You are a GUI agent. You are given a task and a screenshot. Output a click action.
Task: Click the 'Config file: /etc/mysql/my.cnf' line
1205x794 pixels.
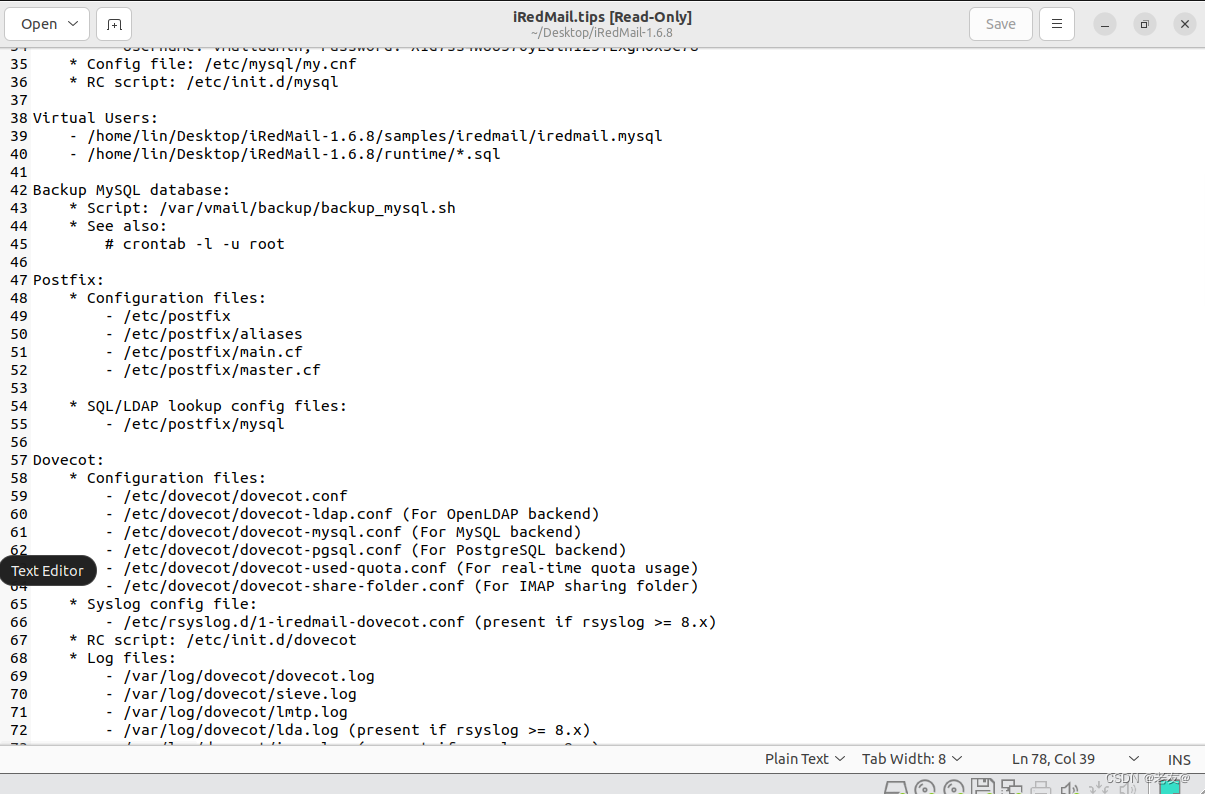point(212,64)
